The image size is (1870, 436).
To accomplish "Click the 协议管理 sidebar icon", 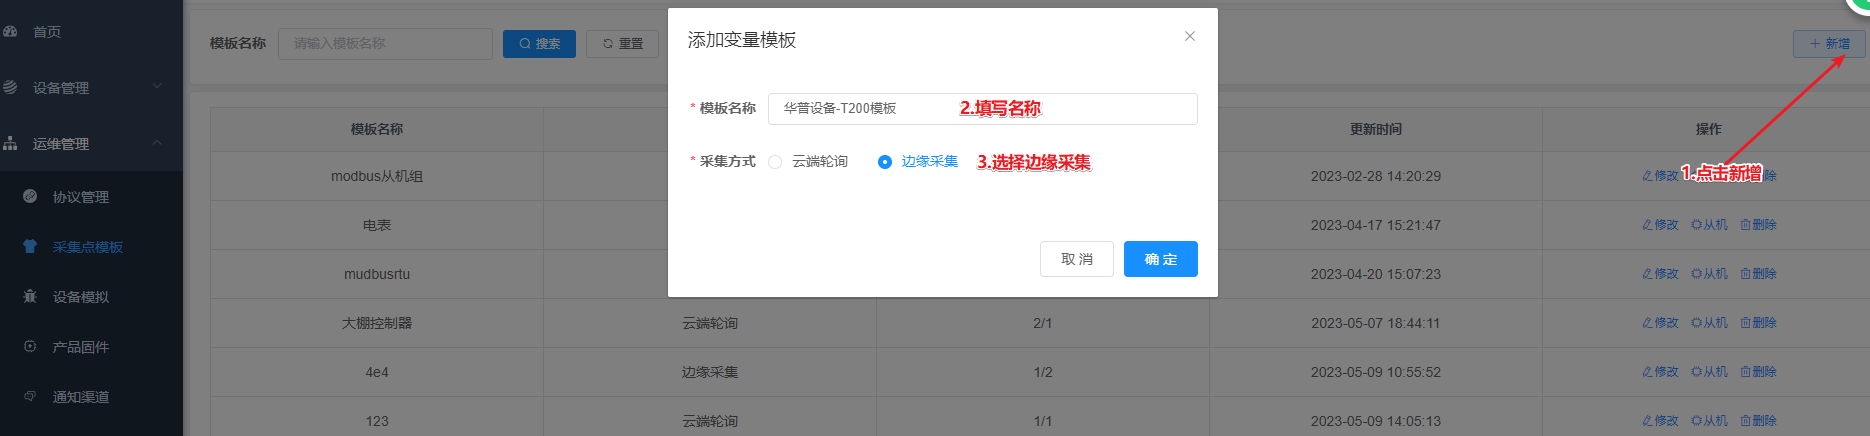I will click(x=30, y=197).
